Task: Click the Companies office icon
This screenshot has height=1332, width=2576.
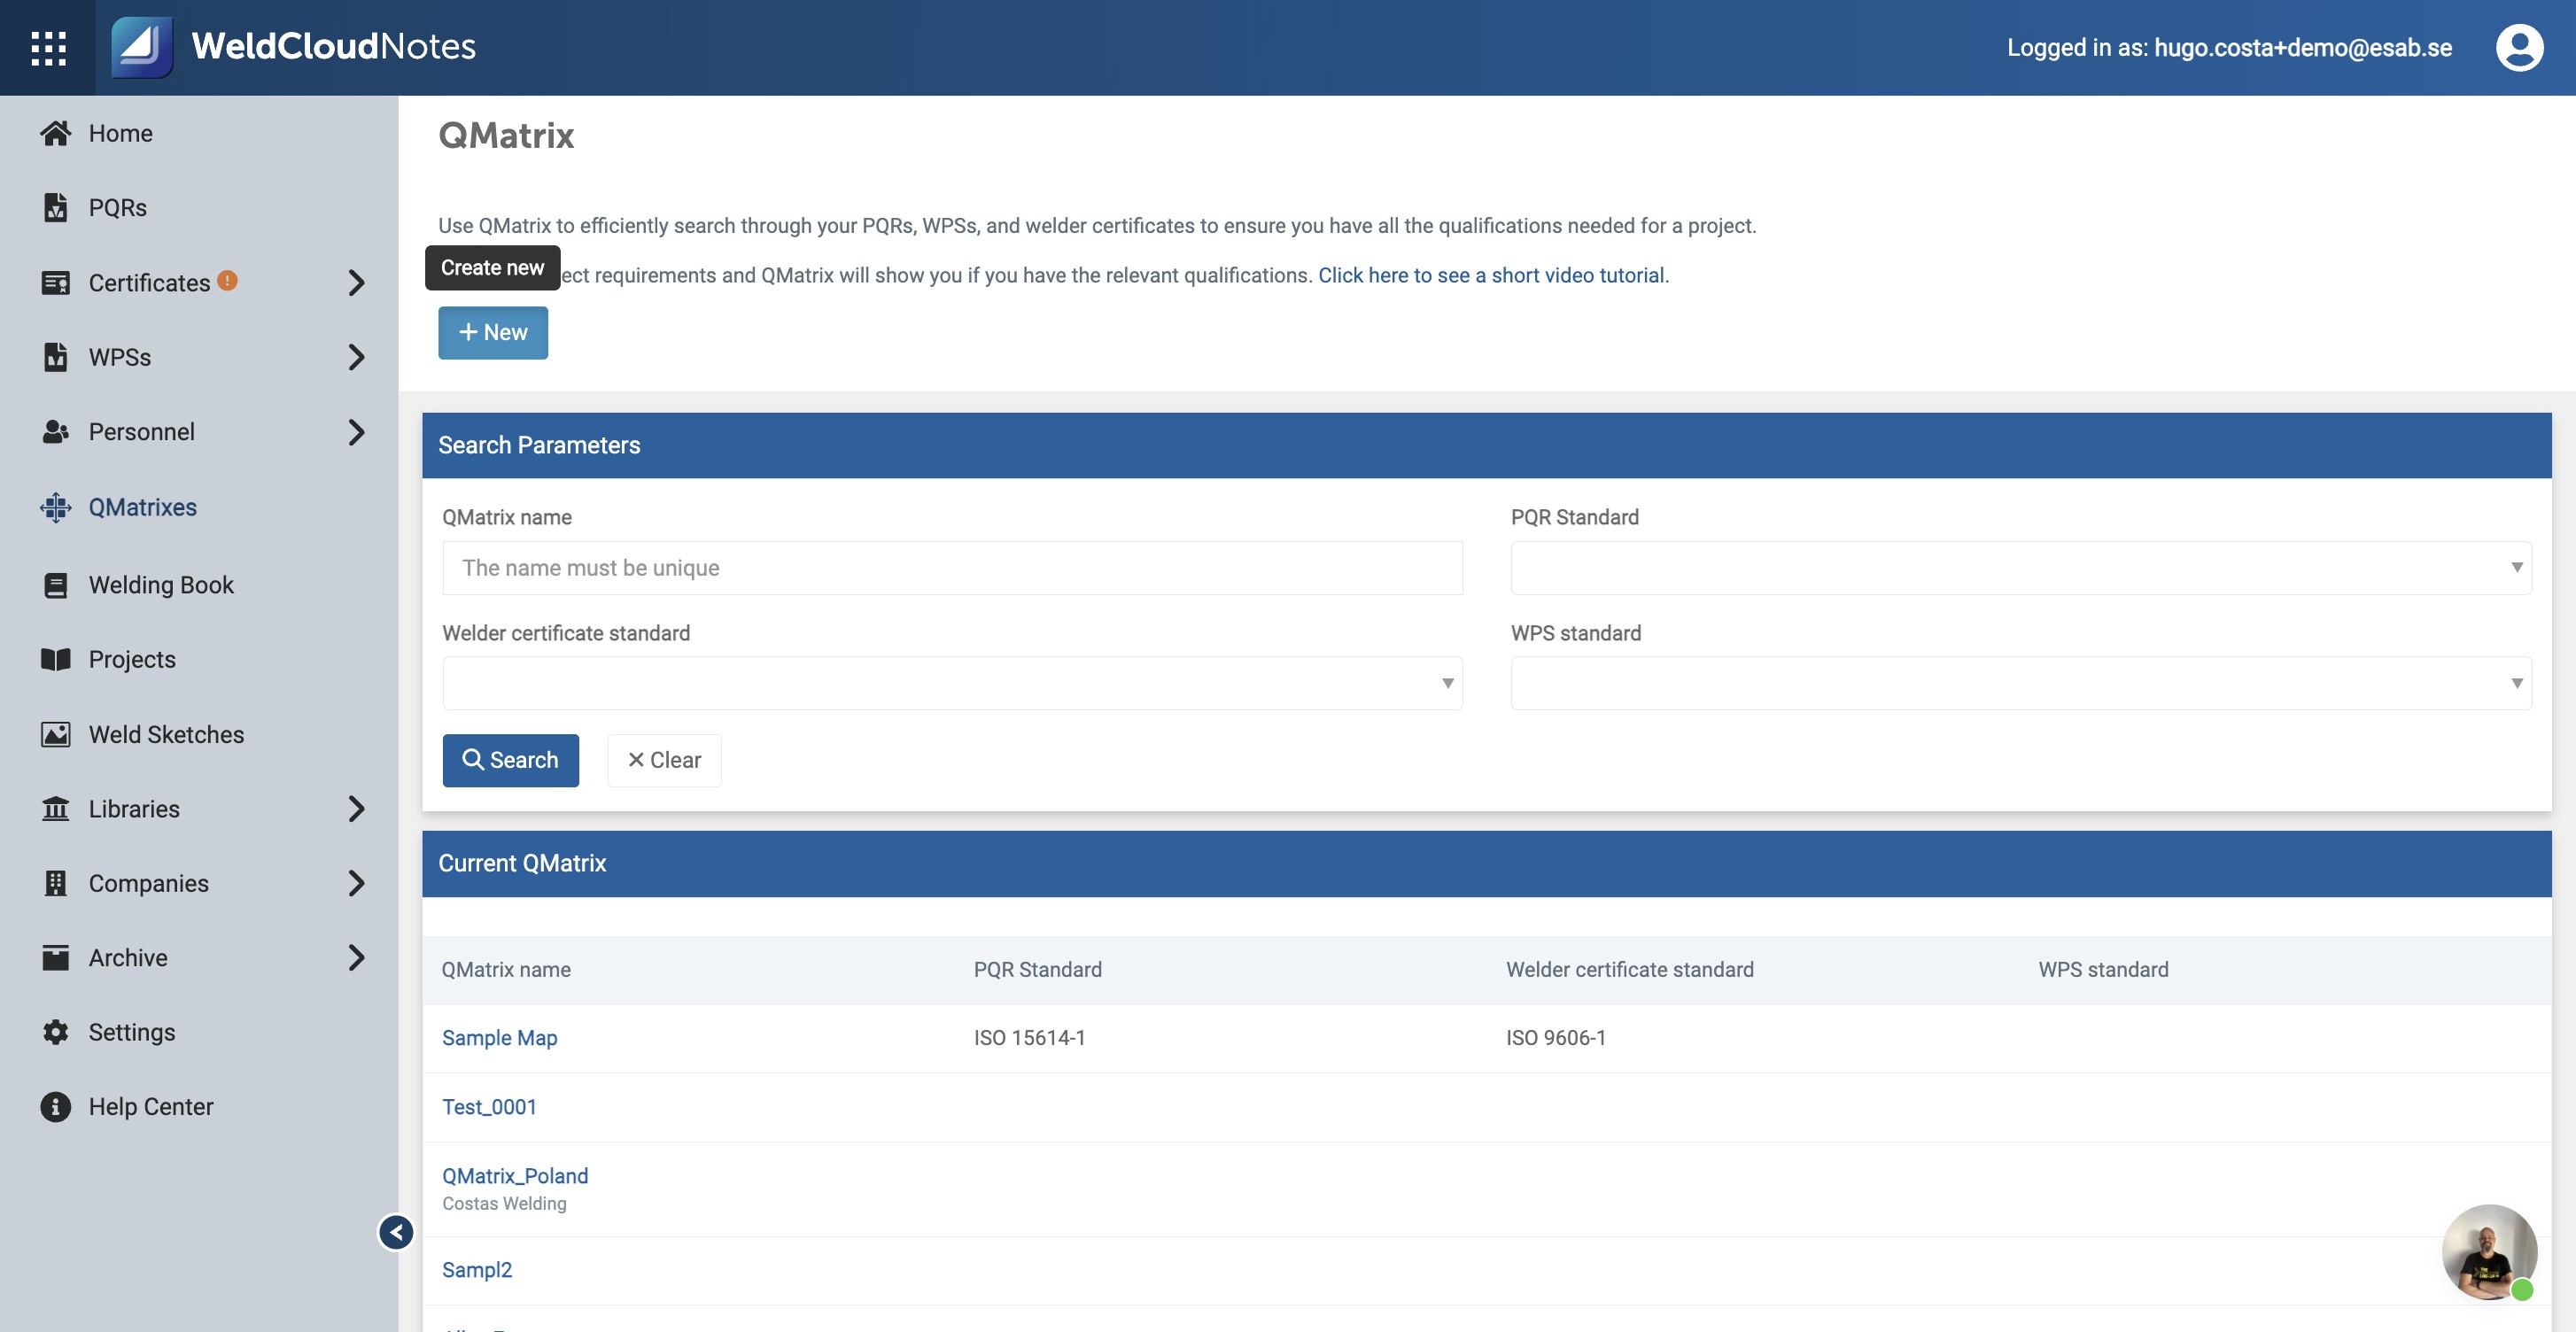Action: (x=56, y=883)
